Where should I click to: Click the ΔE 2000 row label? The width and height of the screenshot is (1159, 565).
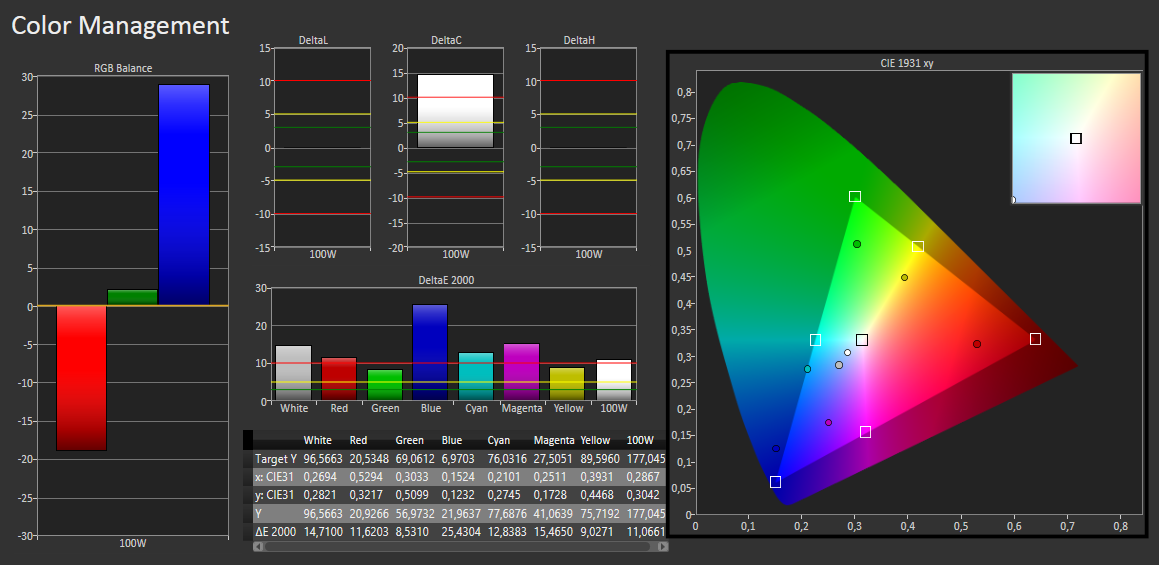coord(274,531)
